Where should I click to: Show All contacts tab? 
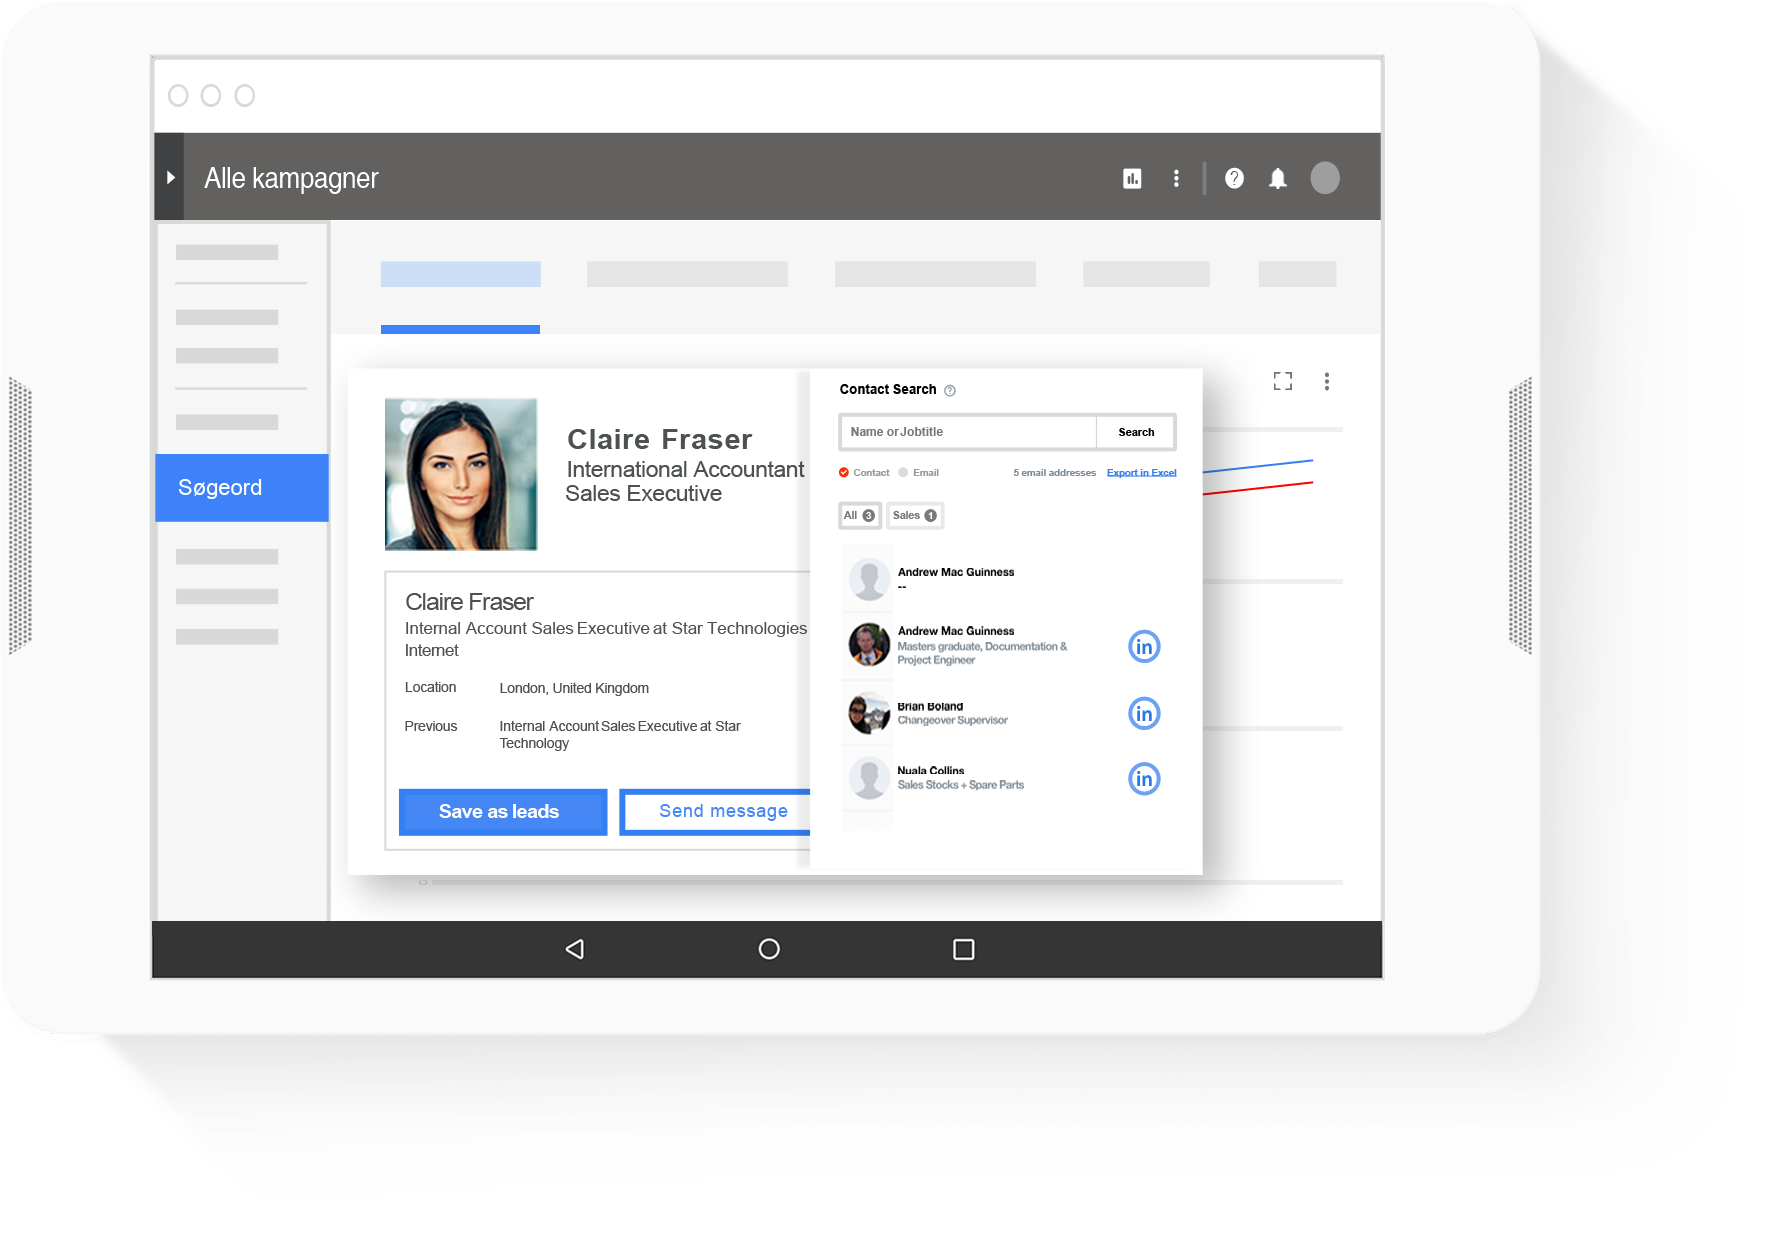click(859, 516)
